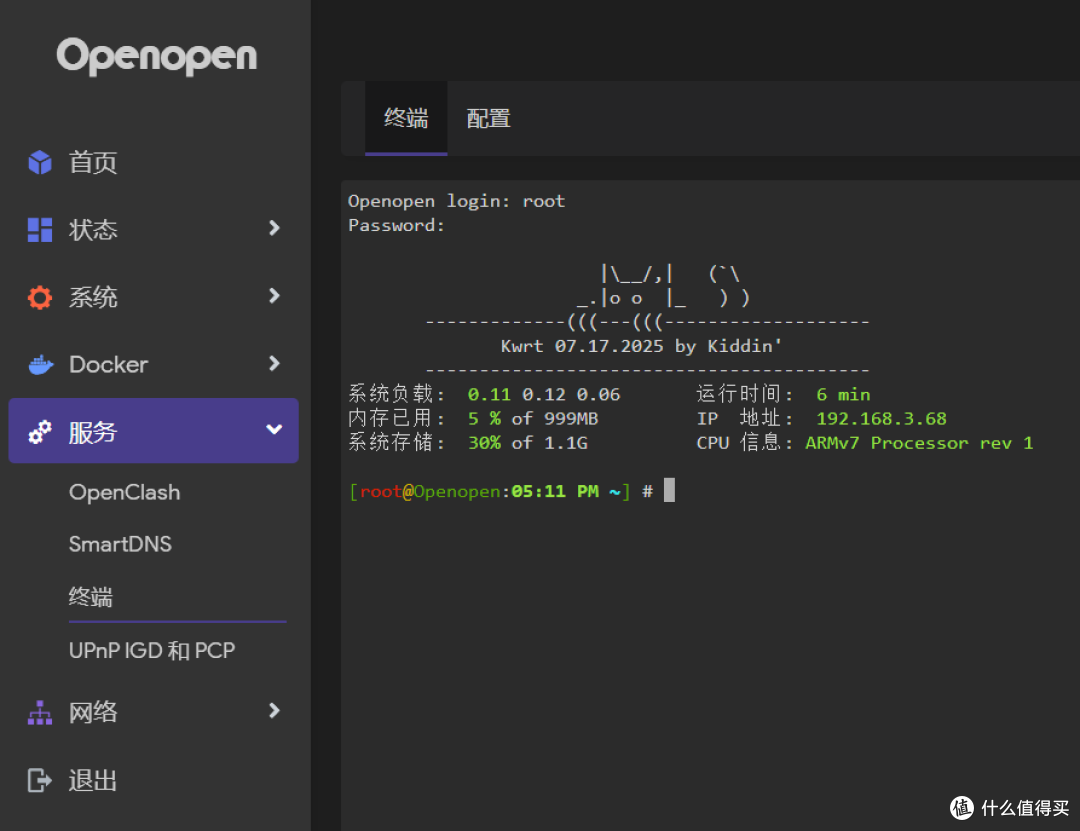Open the SmartDNS service page
The height and width of the screenshot is (831, 1080).
120,544
